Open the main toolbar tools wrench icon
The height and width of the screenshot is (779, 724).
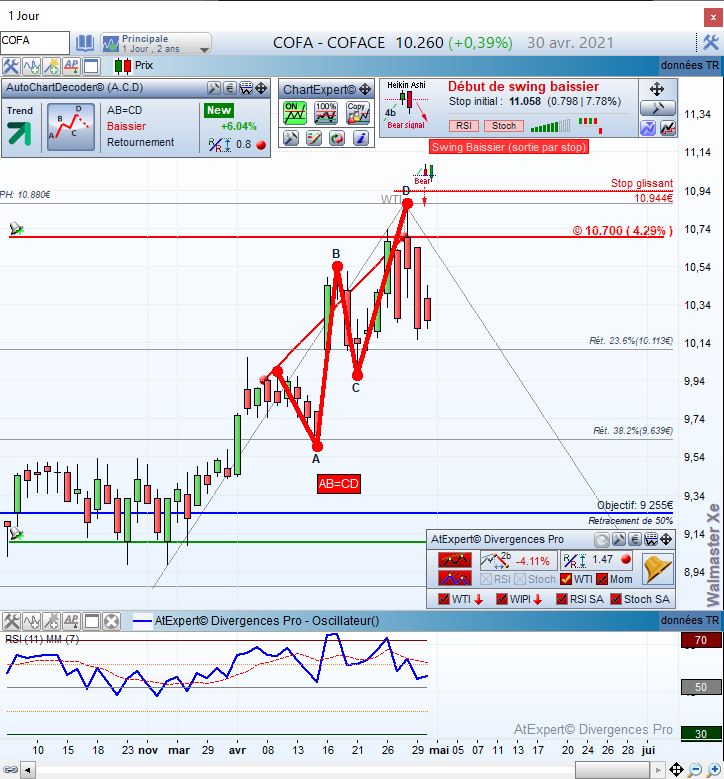click(10, 66)
